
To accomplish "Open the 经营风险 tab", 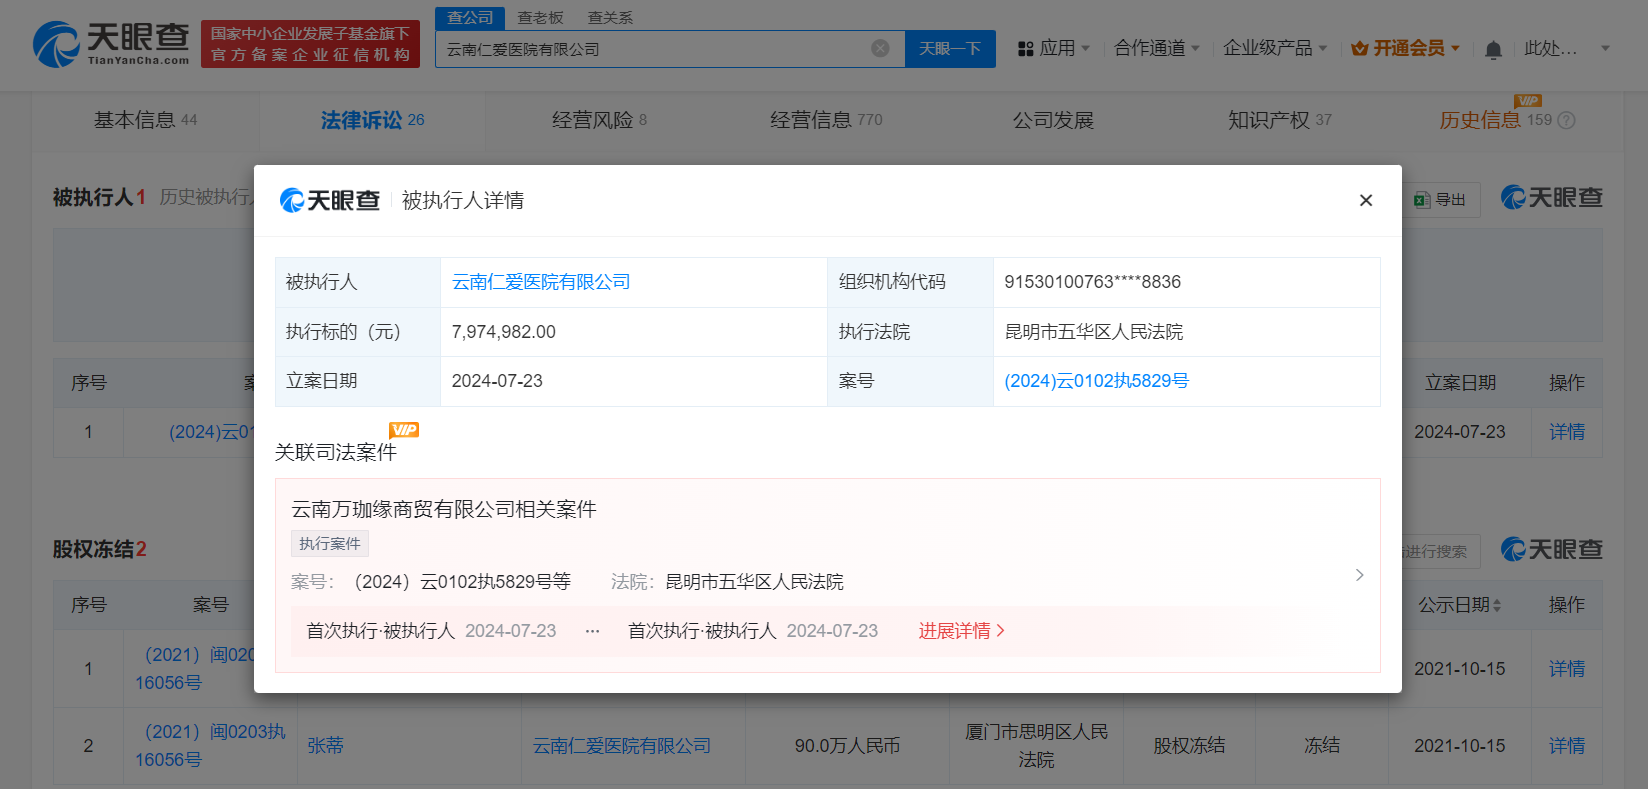I will click(599, 120).
